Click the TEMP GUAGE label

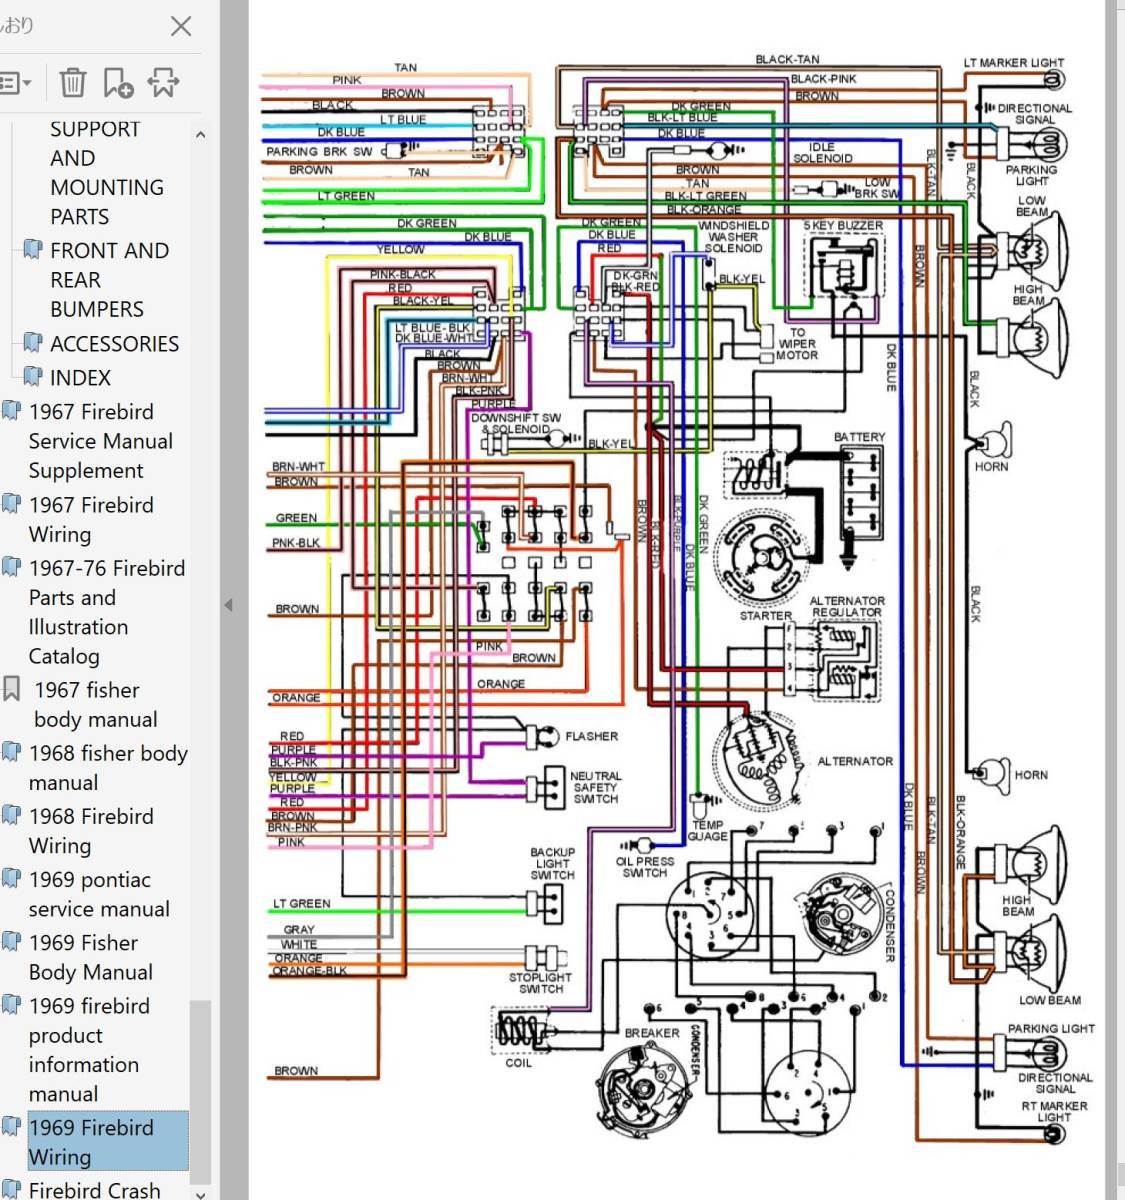(708, 830)
